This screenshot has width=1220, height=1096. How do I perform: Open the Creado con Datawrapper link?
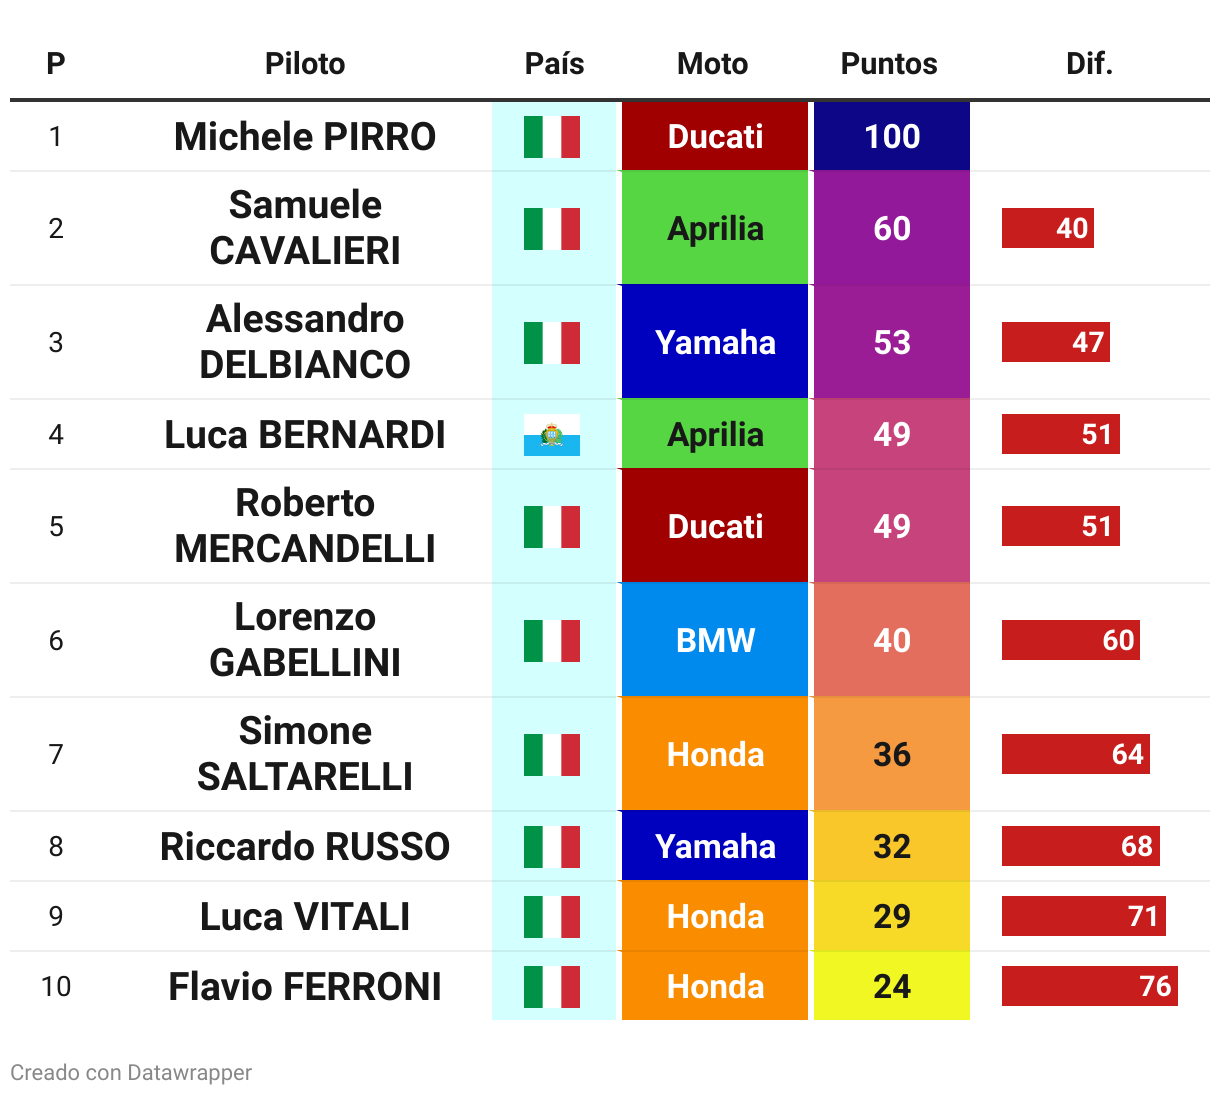click(131, 1073)
